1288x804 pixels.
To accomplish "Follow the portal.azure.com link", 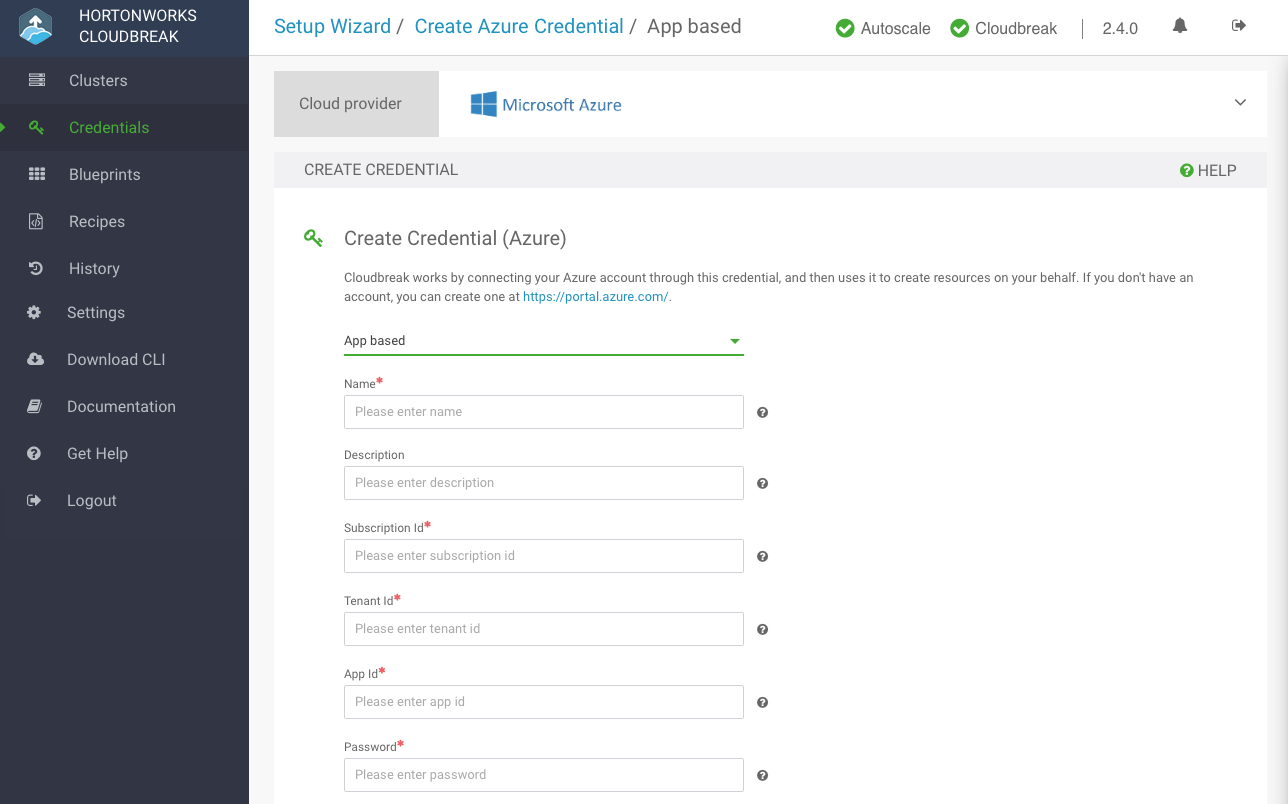I will (595, 297).
